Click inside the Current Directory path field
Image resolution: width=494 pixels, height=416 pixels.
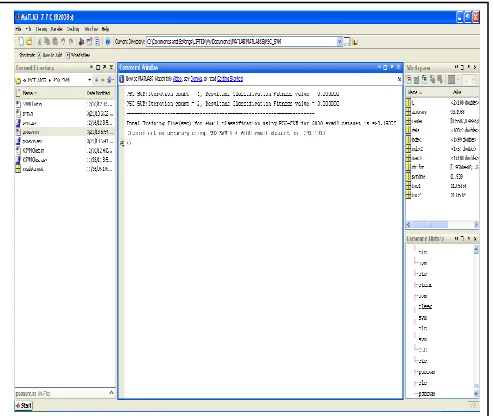click(241, 42)
